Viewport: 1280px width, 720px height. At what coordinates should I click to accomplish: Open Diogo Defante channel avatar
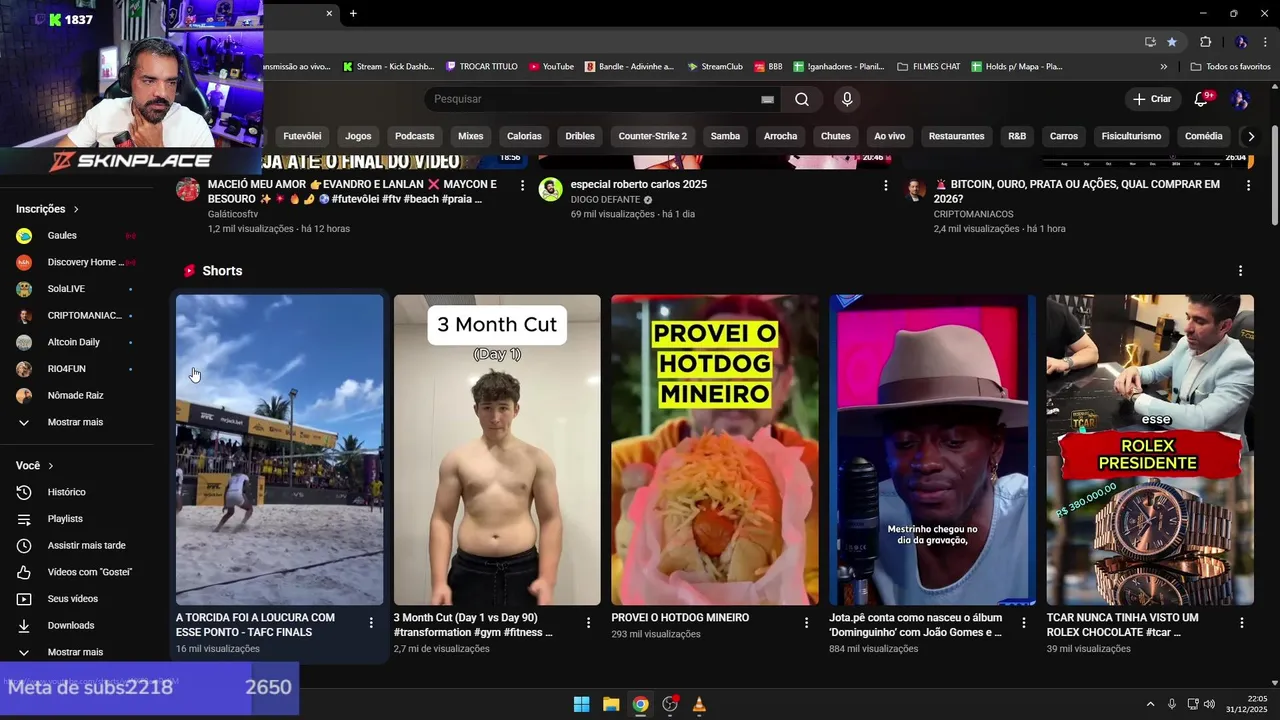pyautogui.click(x=550, y=190)
